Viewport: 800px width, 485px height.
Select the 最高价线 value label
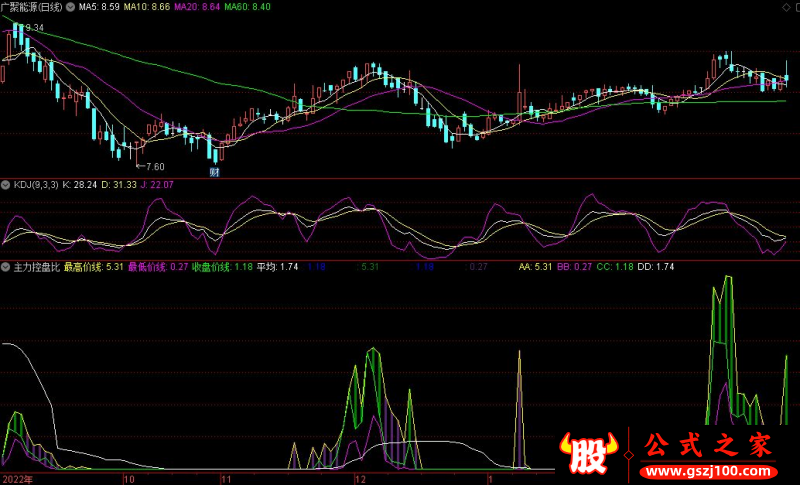pyautogui.click(x=93, y=267)
